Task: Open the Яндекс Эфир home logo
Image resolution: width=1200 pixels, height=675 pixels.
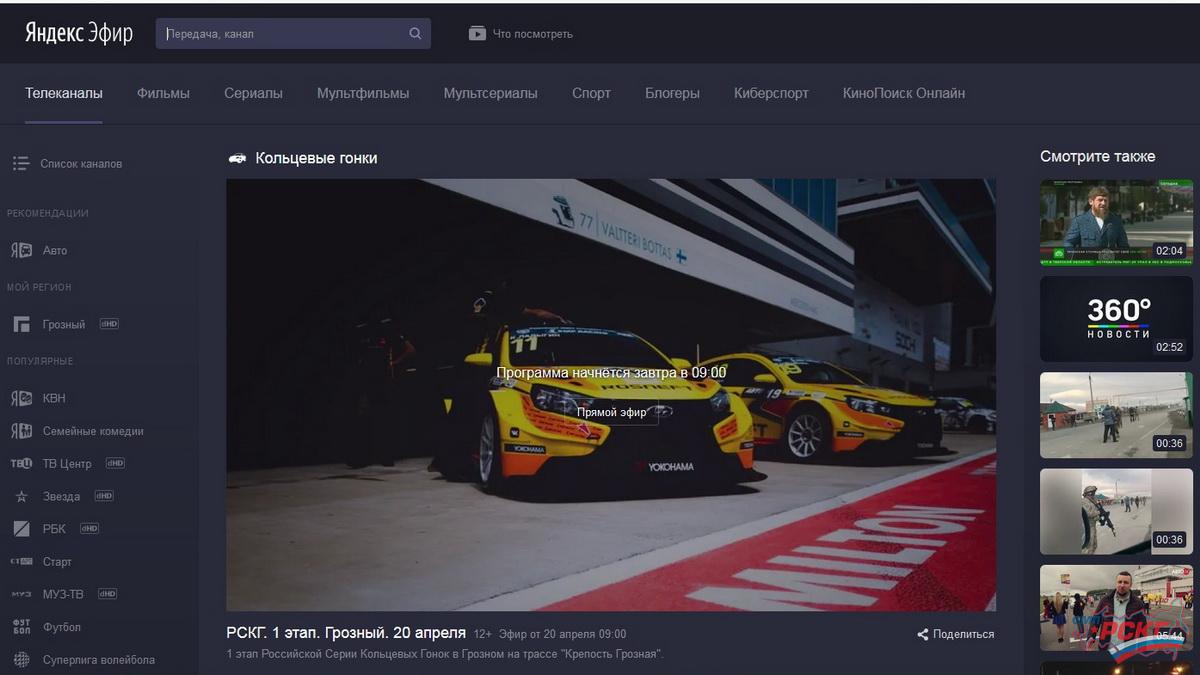Action: (x=79, y=33)
